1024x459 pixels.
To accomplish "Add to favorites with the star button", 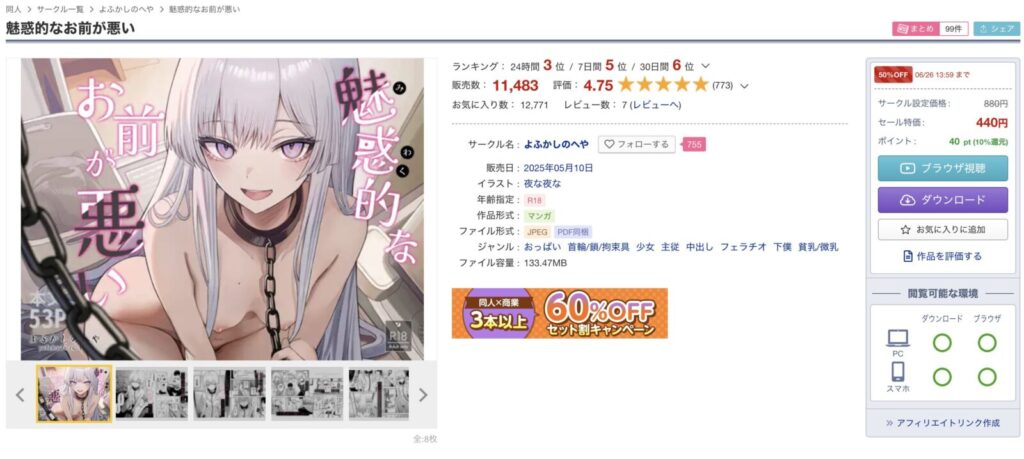I will (942, 230).
